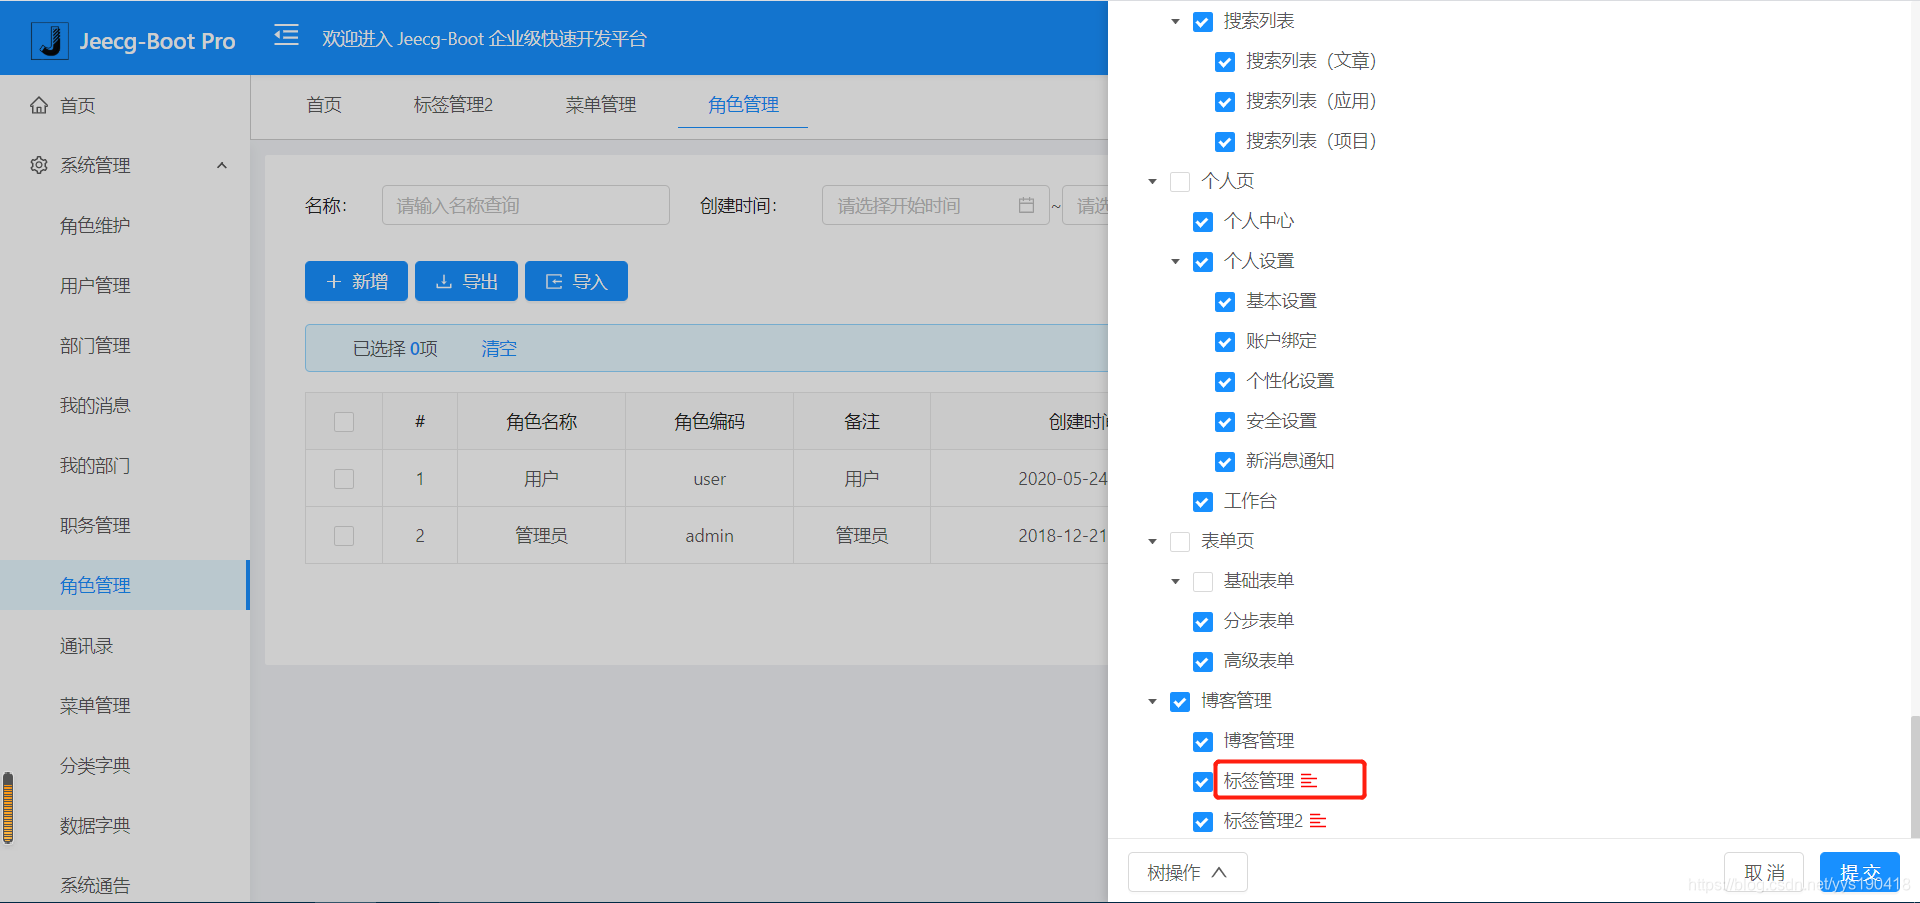The image size is (1920, 903).
Task: Uncheck 搜索列表（文章）
Action: pos(1225,62)
